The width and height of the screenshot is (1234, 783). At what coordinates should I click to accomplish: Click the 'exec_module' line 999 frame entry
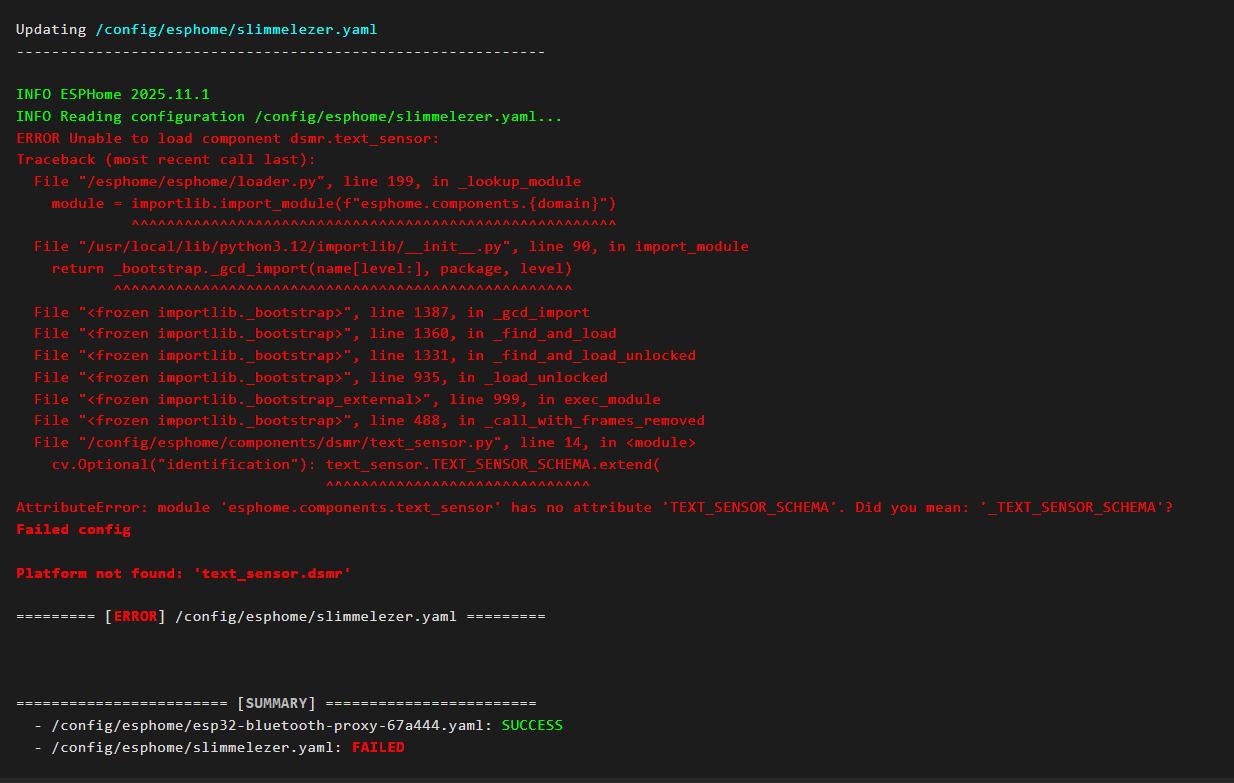click(x=347, y=399)
